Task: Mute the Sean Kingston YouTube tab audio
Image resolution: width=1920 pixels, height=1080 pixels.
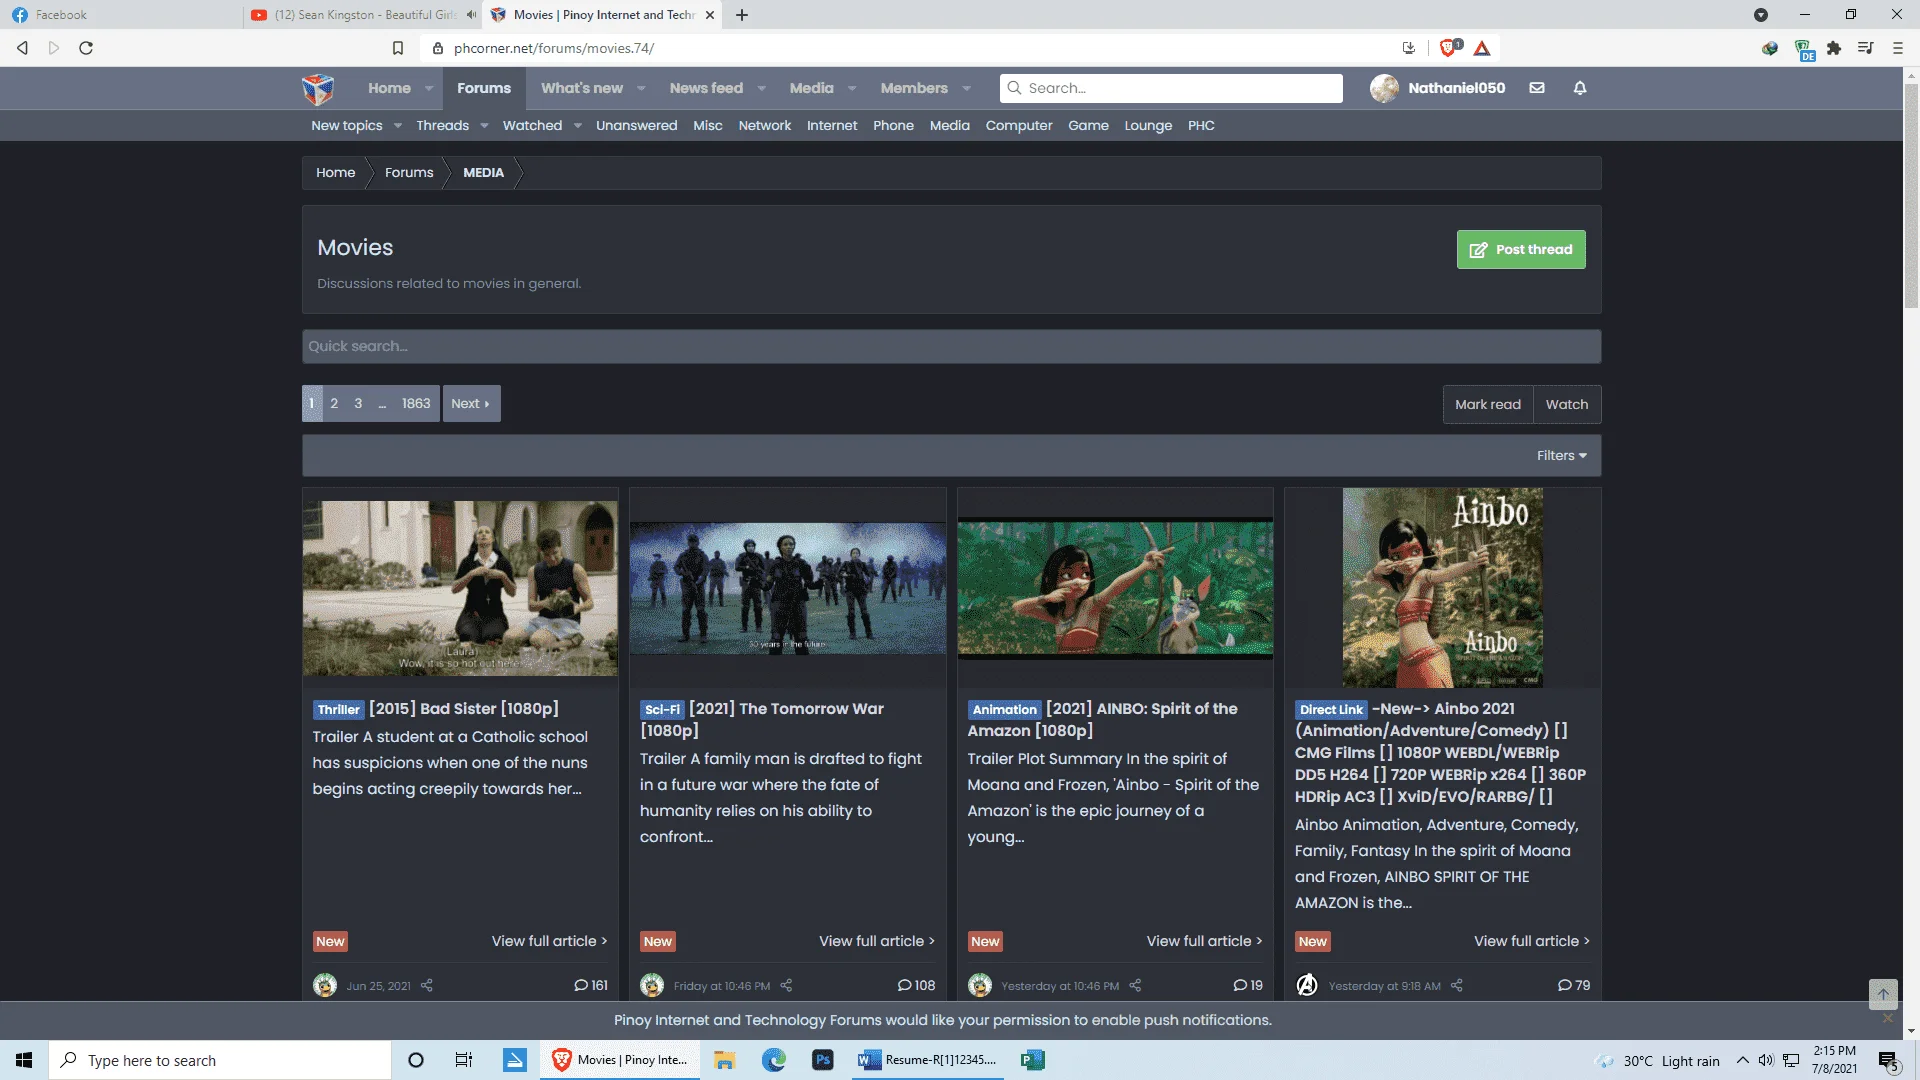Action: click(471, 15)
